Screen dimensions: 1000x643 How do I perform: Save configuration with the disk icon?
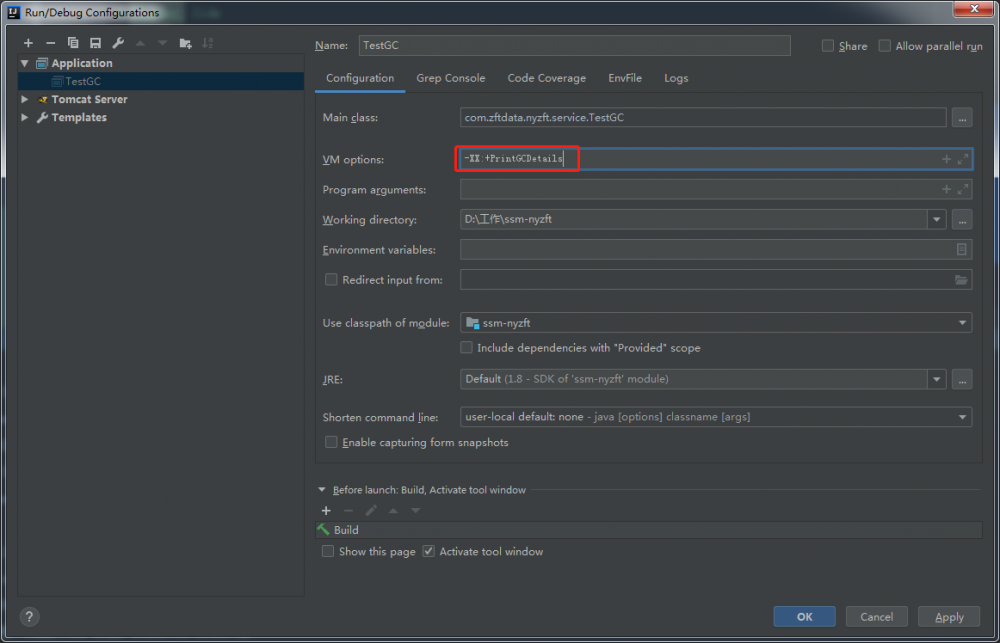point(95,43)
